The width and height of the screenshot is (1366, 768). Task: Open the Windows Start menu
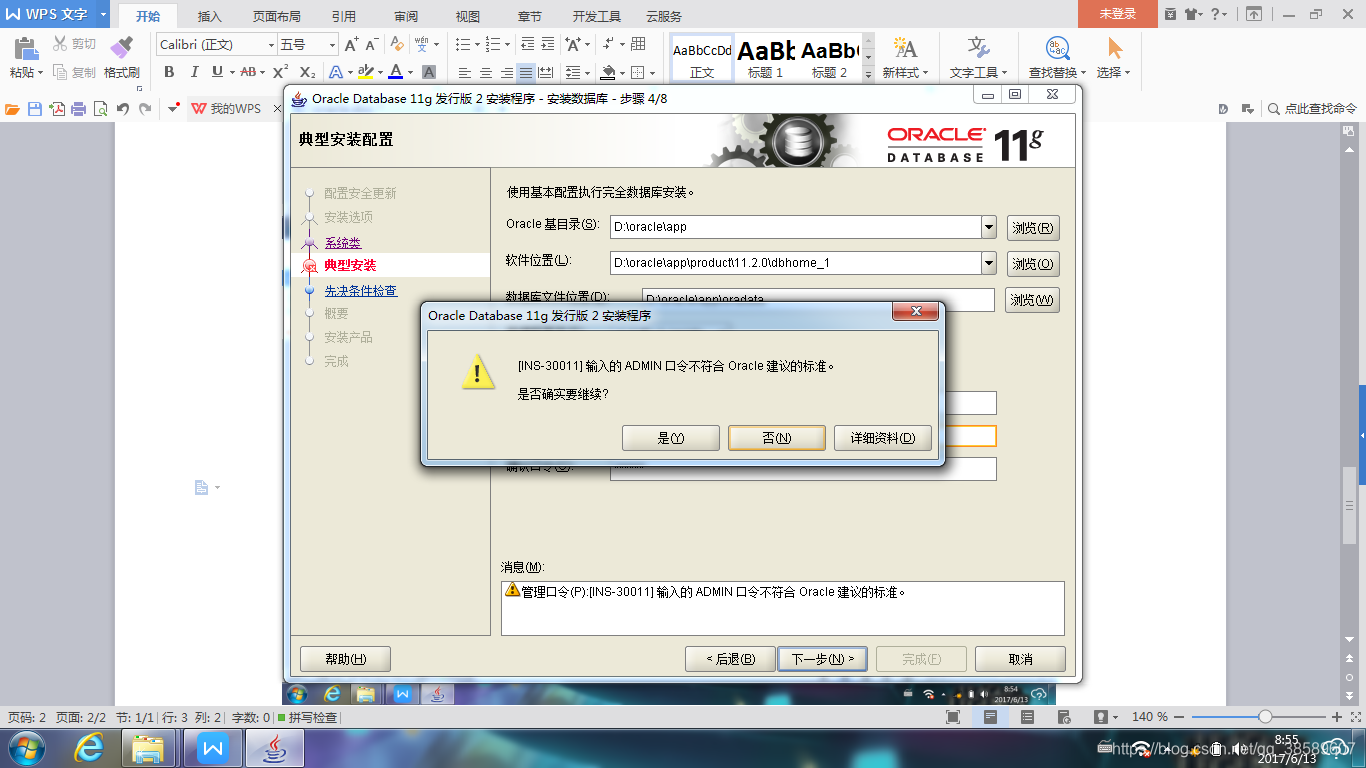coord(25,748)
